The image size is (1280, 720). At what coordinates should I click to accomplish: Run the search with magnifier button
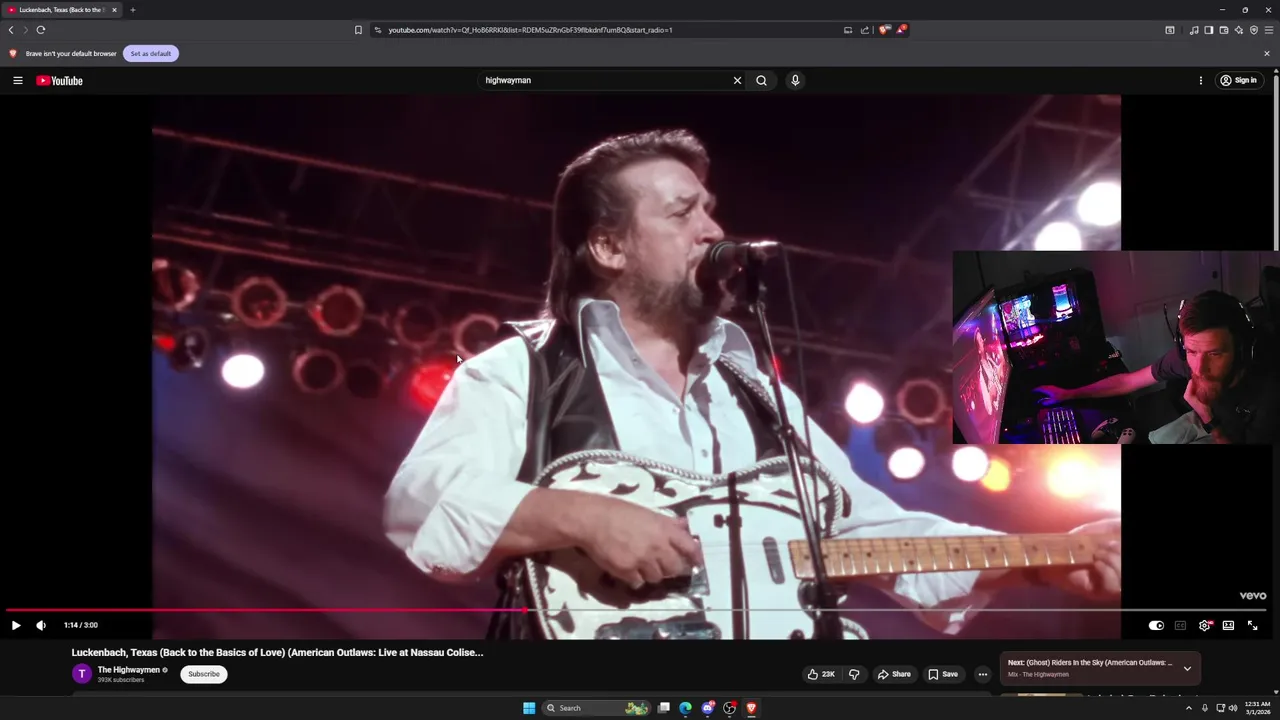pyautogui.click(x=761, y=80)
